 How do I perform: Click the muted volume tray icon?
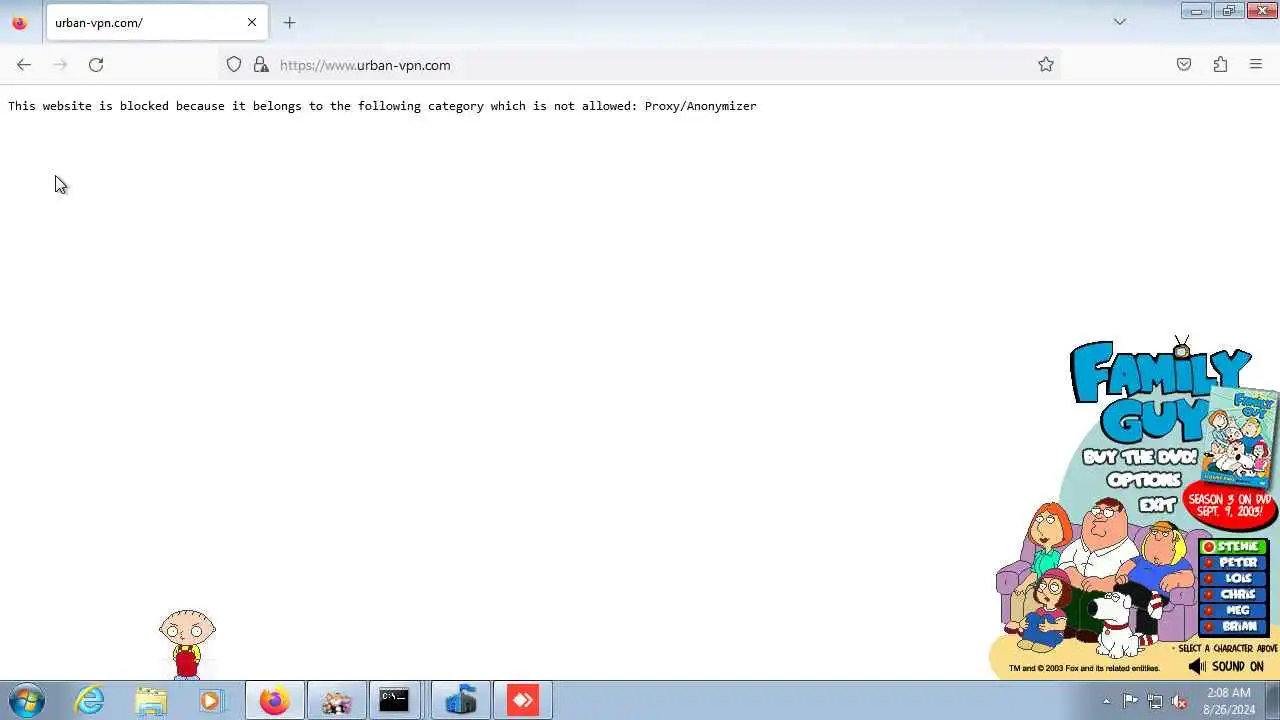[1179, 701]
